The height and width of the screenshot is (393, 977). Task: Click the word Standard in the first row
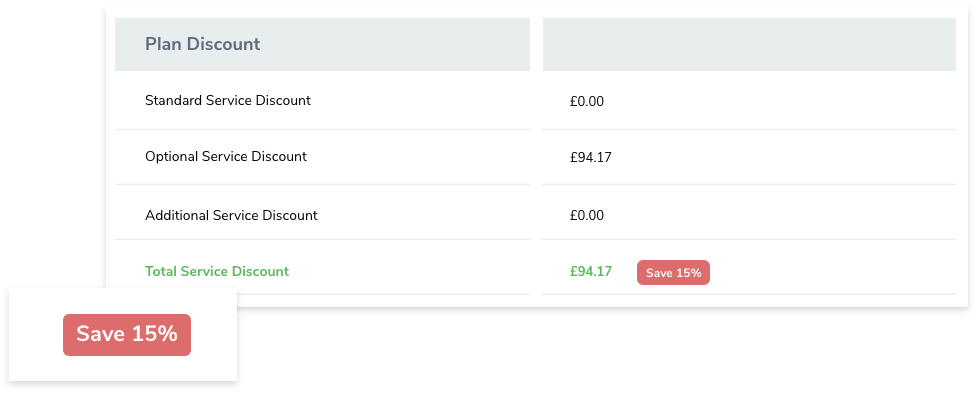click(x=172, y=100)
